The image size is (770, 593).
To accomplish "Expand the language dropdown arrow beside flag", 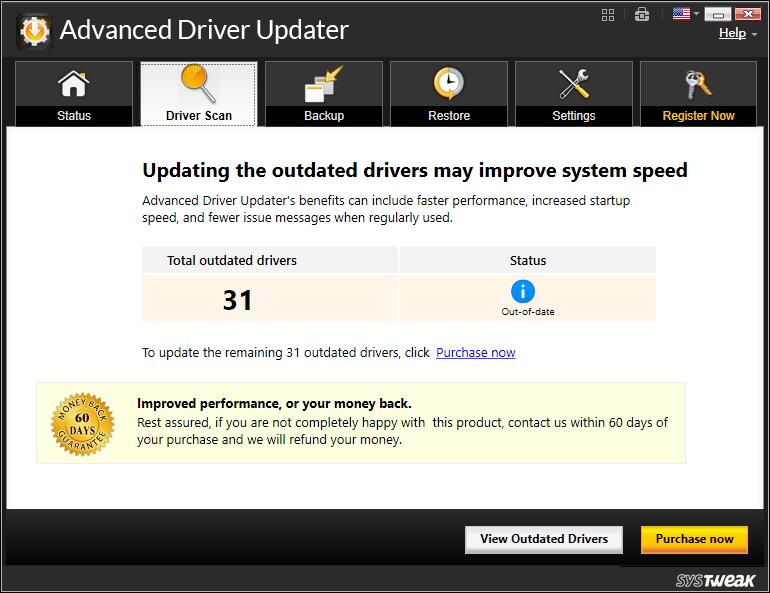I will click(696, 14).
